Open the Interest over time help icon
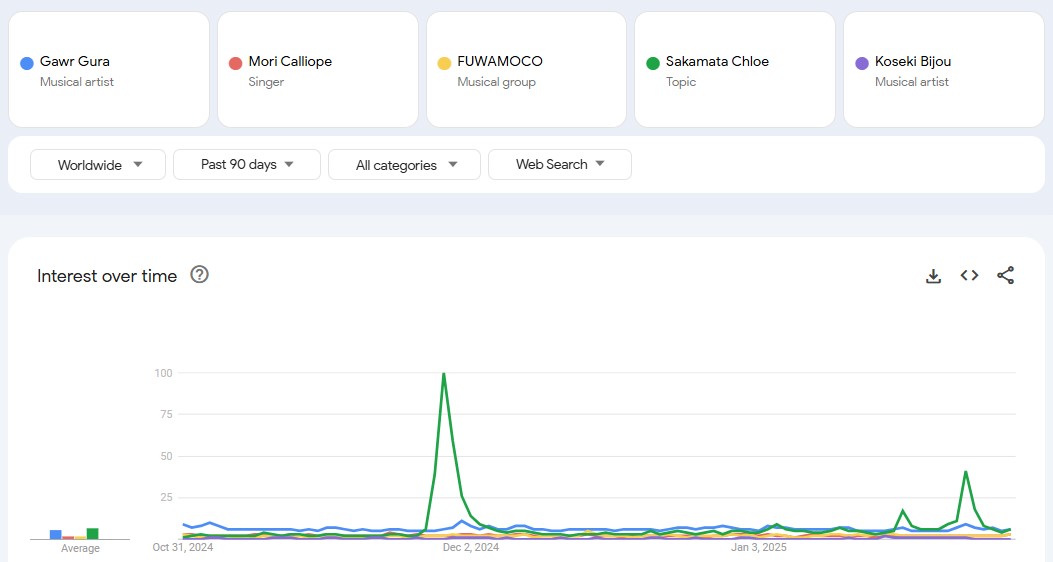Screen dimensions: 1053x562 pyautogui.click(x=199, y=275)
